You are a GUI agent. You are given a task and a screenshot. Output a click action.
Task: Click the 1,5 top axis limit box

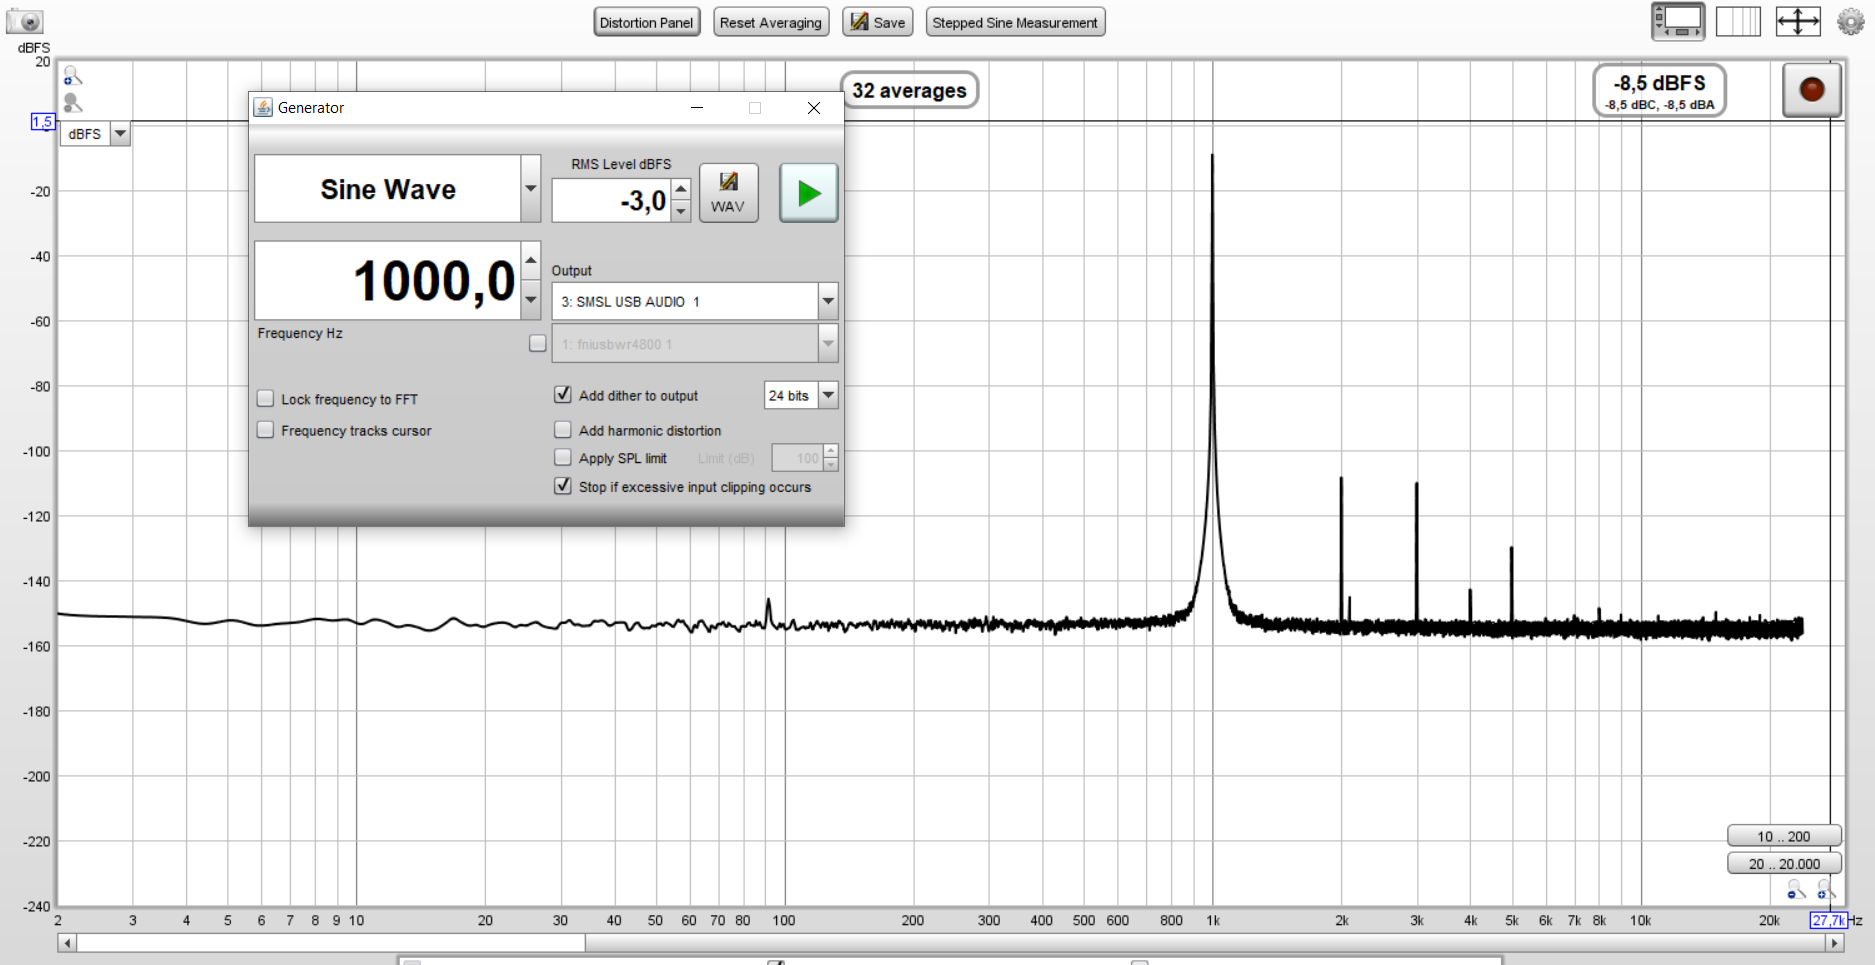click(x=42, y=122)
